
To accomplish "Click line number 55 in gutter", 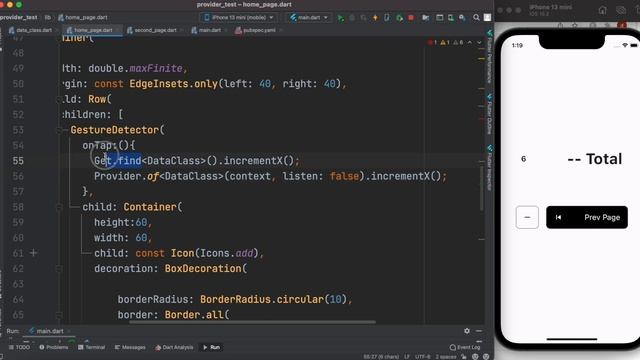I will [x=18, y=161].
